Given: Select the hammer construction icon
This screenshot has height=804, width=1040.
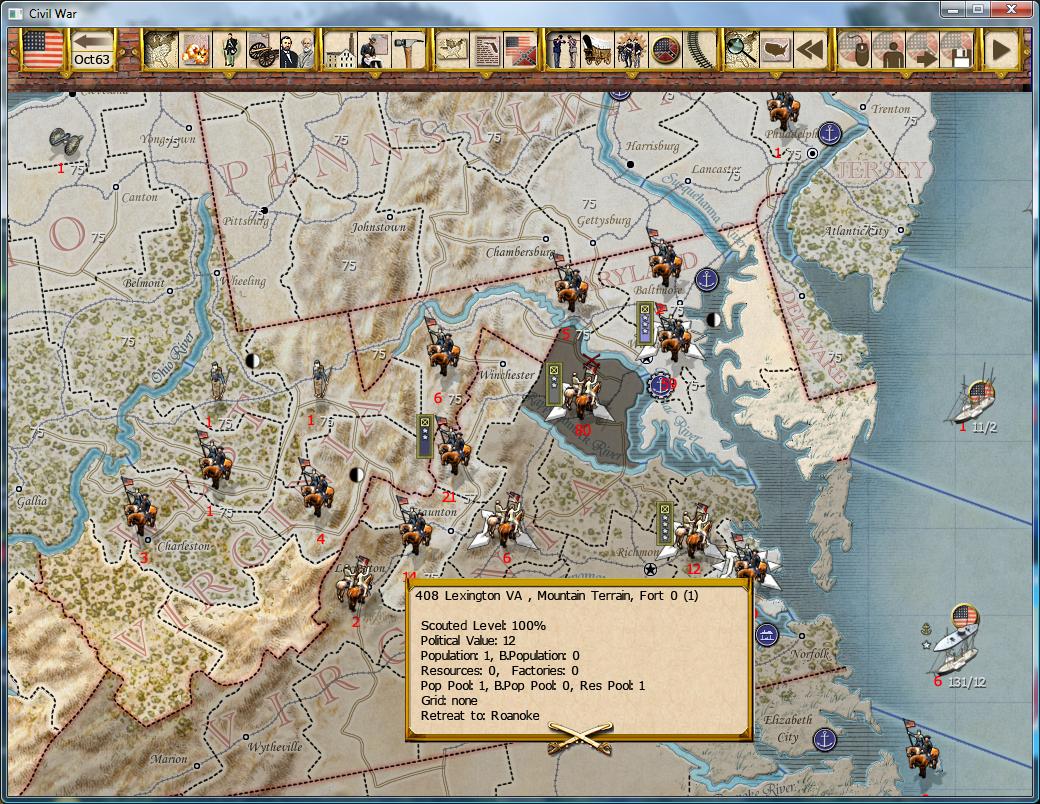Looking at the screenshot, I should click(x=408, y=49).
